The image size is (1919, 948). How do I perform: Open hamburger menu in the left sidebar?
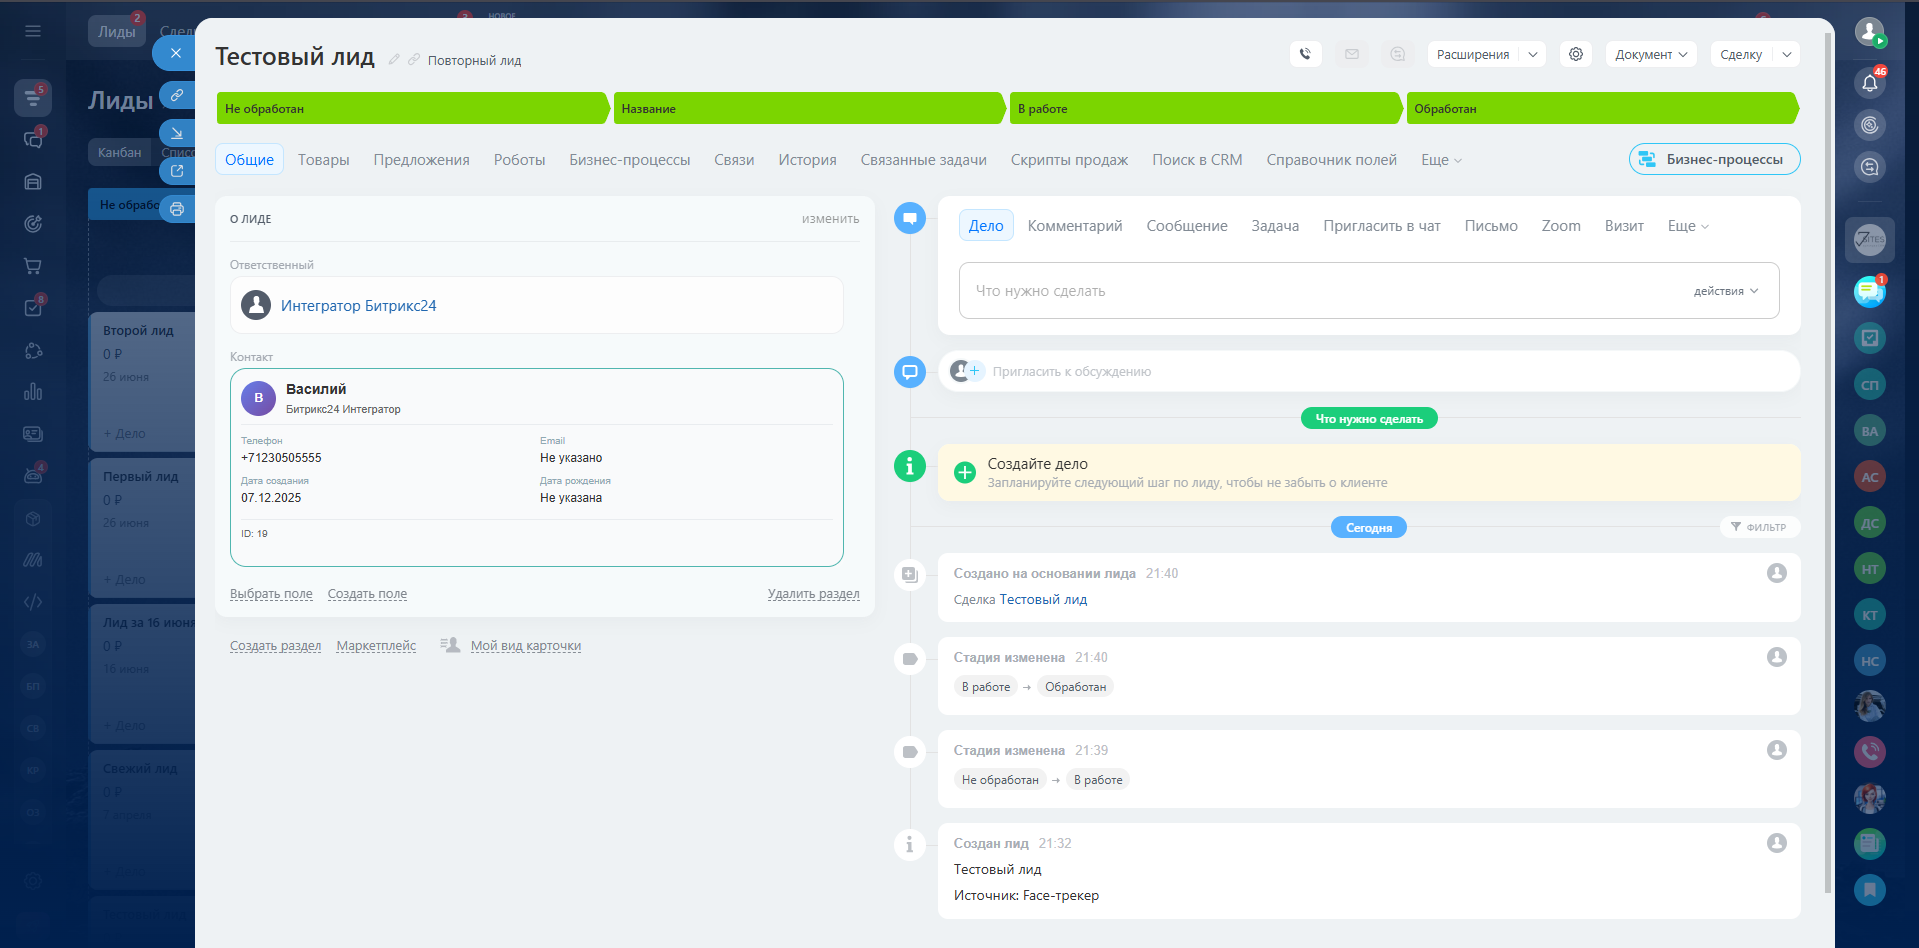coord(33,31)
